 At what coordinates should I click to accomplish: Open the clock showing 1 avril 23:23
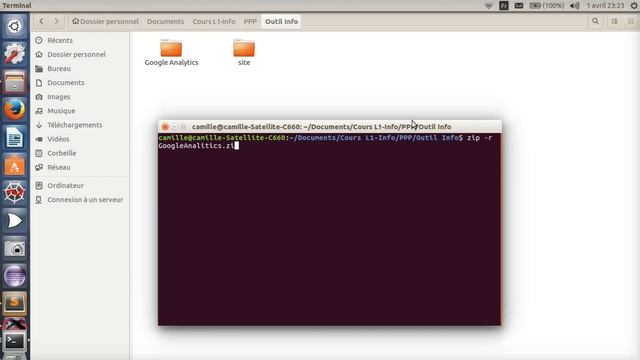(605, 6)
